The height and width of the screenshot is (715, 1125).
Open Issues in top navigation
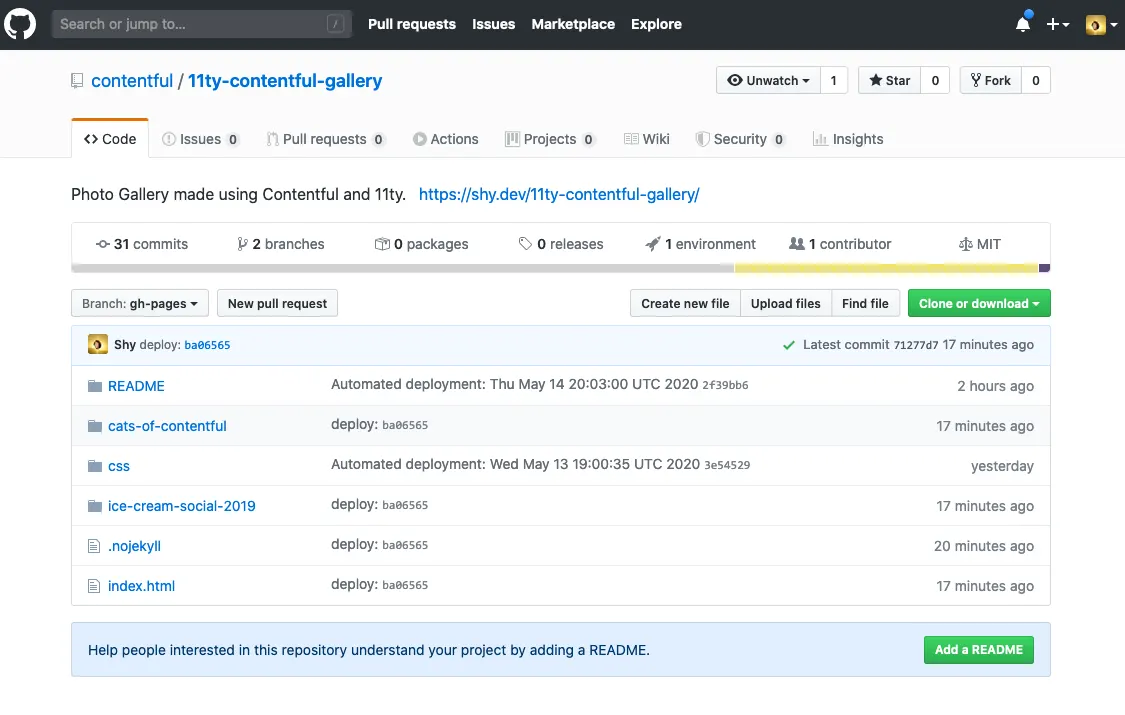494,24
